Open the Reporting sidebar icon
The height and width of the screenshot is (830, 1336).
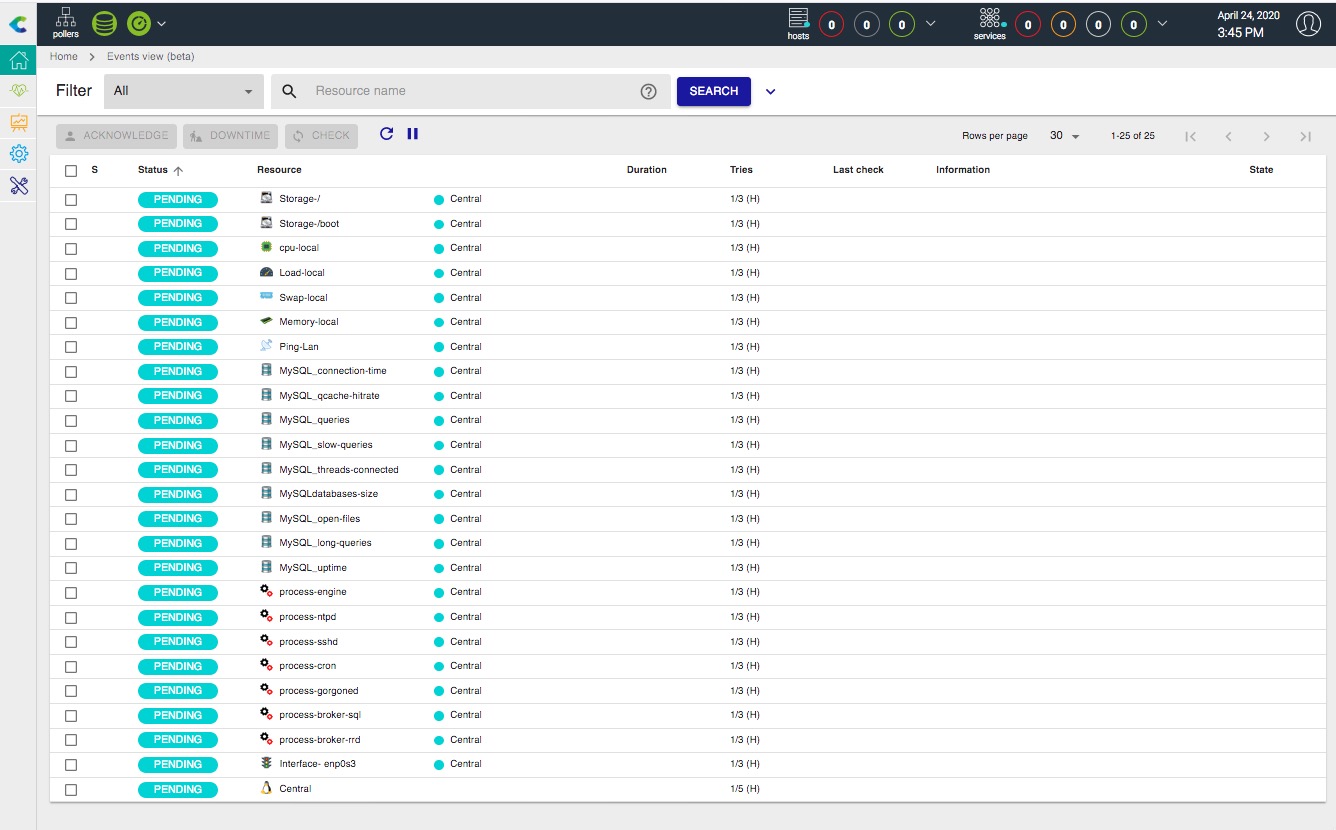pyautogui.click(x=18, y=122)
